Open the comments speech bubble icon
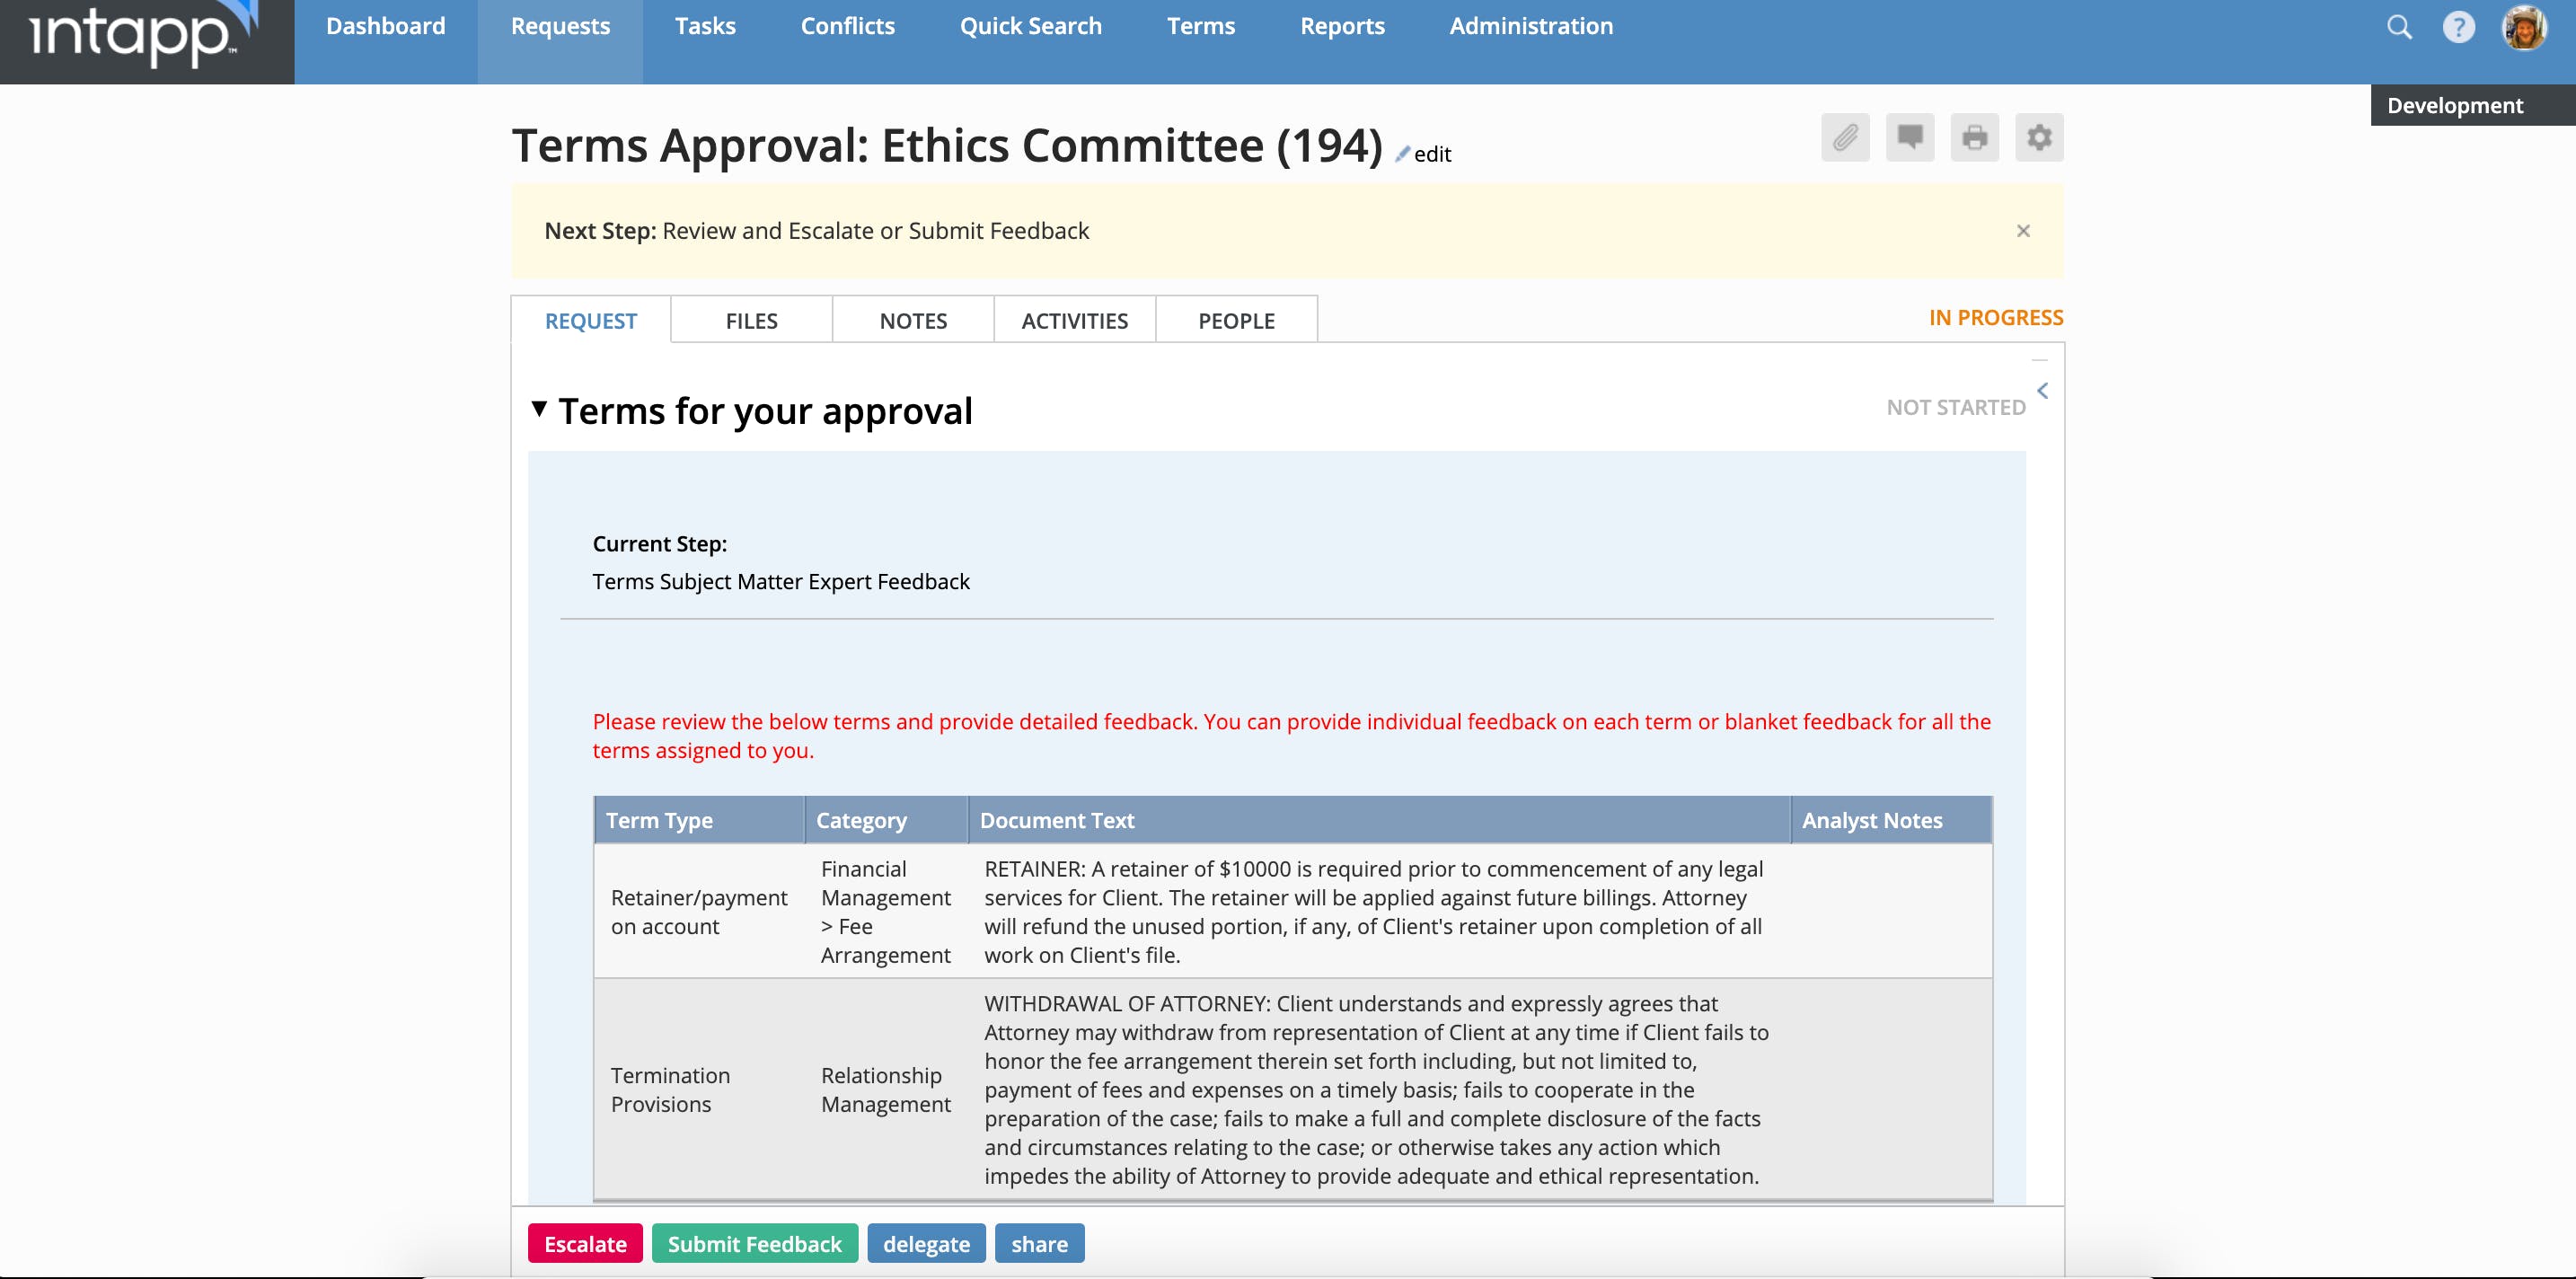Image resolution: width=2576 pixels, height=1279 pixels. pos(1909,137)
